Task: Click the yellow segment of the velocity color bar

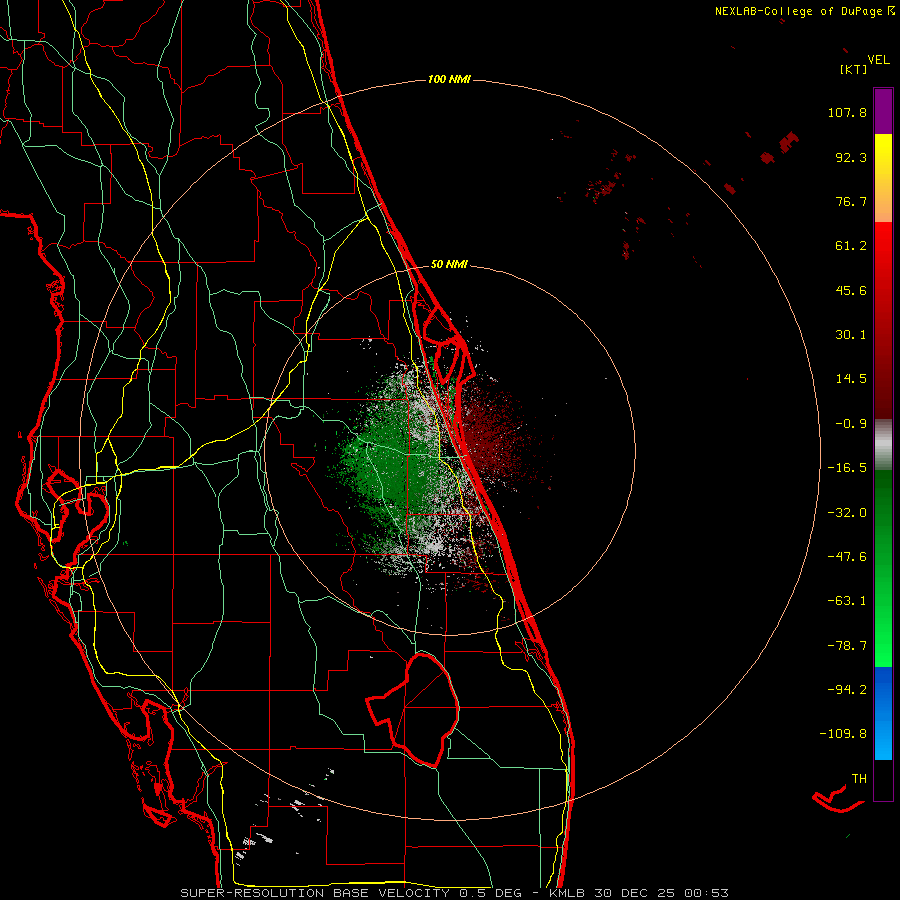Action: (883, 178)
